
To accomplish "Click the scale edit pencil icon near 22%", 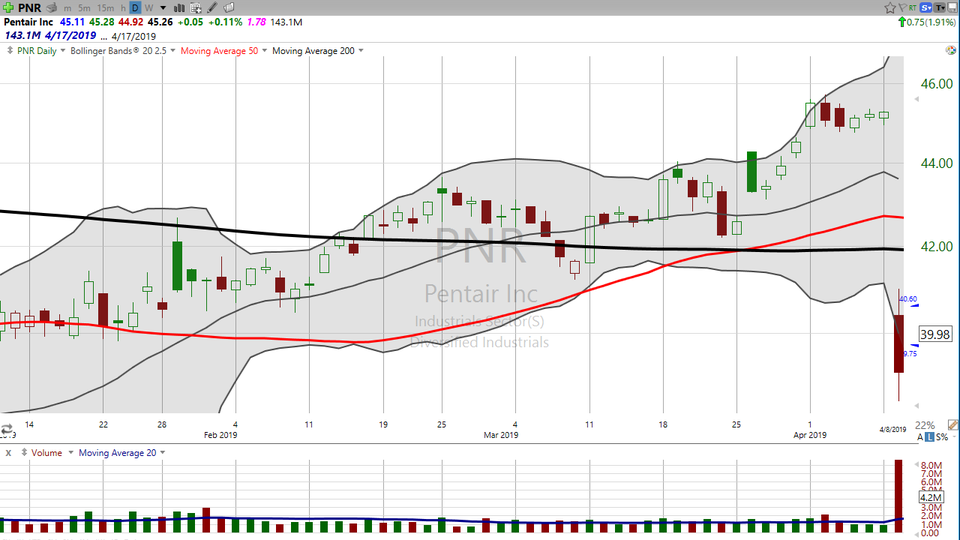I will point(953,424).
